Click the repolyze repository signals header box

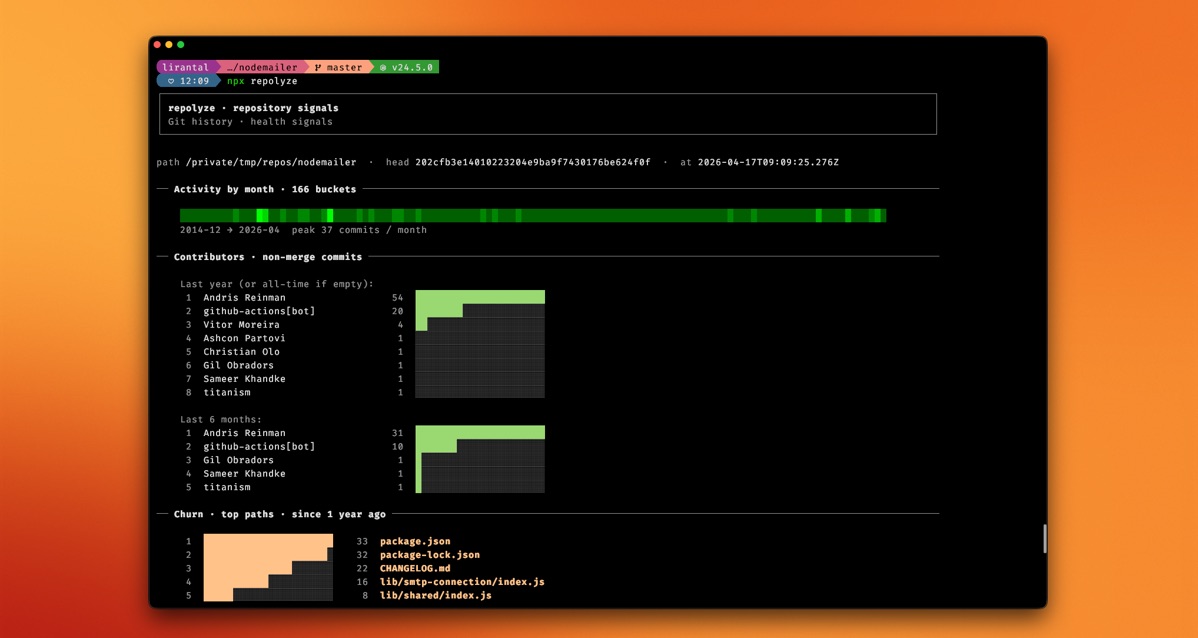click(x=547, y=114)
